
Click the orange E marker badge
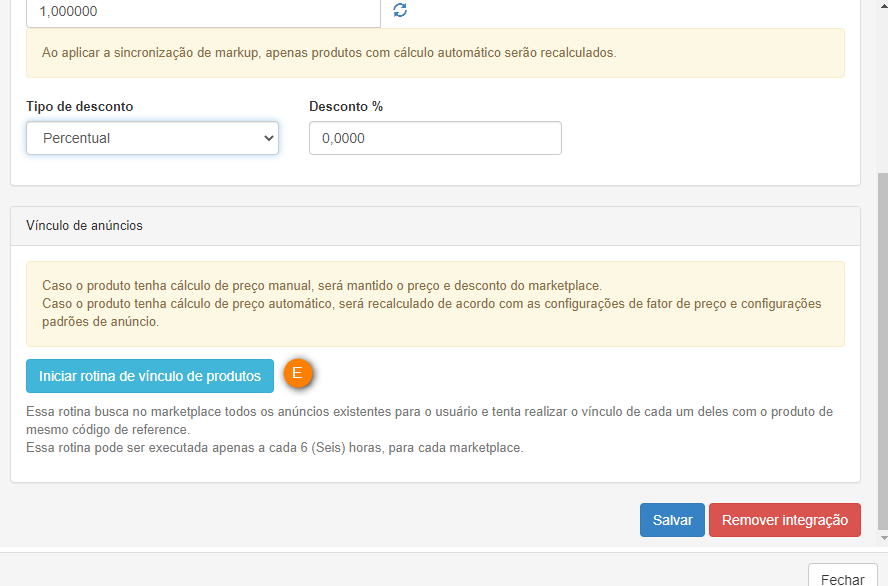297,373
